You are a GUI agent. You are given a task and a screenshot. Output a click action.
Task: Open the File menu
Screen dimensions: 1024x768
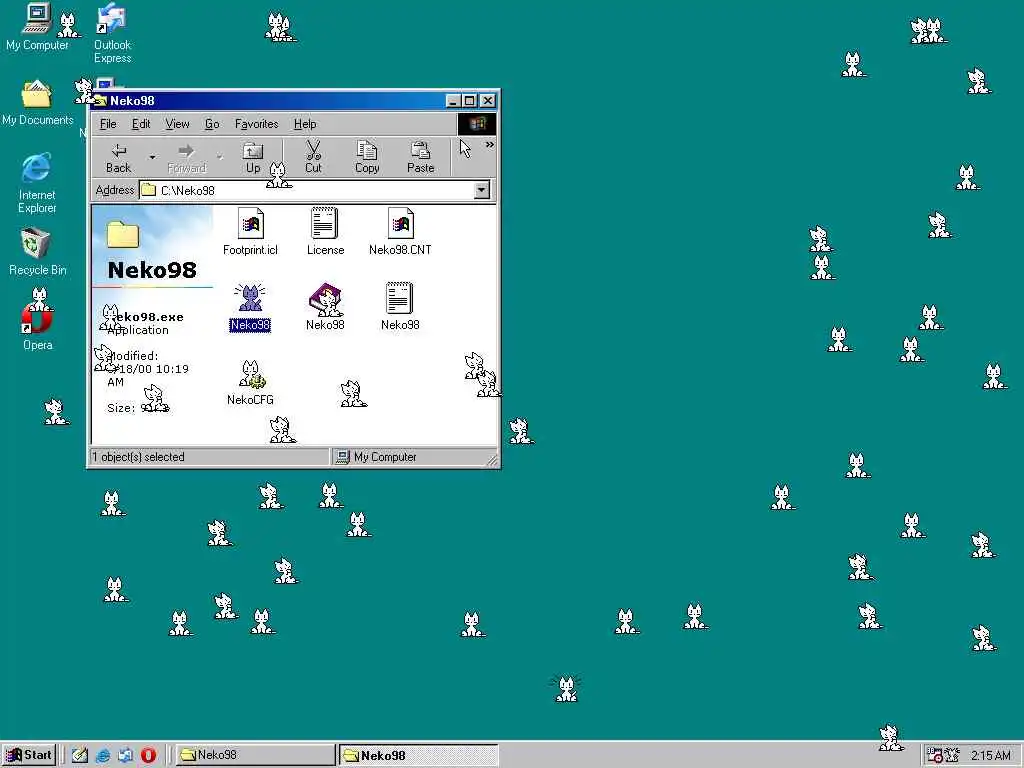(x=108, y=124)
